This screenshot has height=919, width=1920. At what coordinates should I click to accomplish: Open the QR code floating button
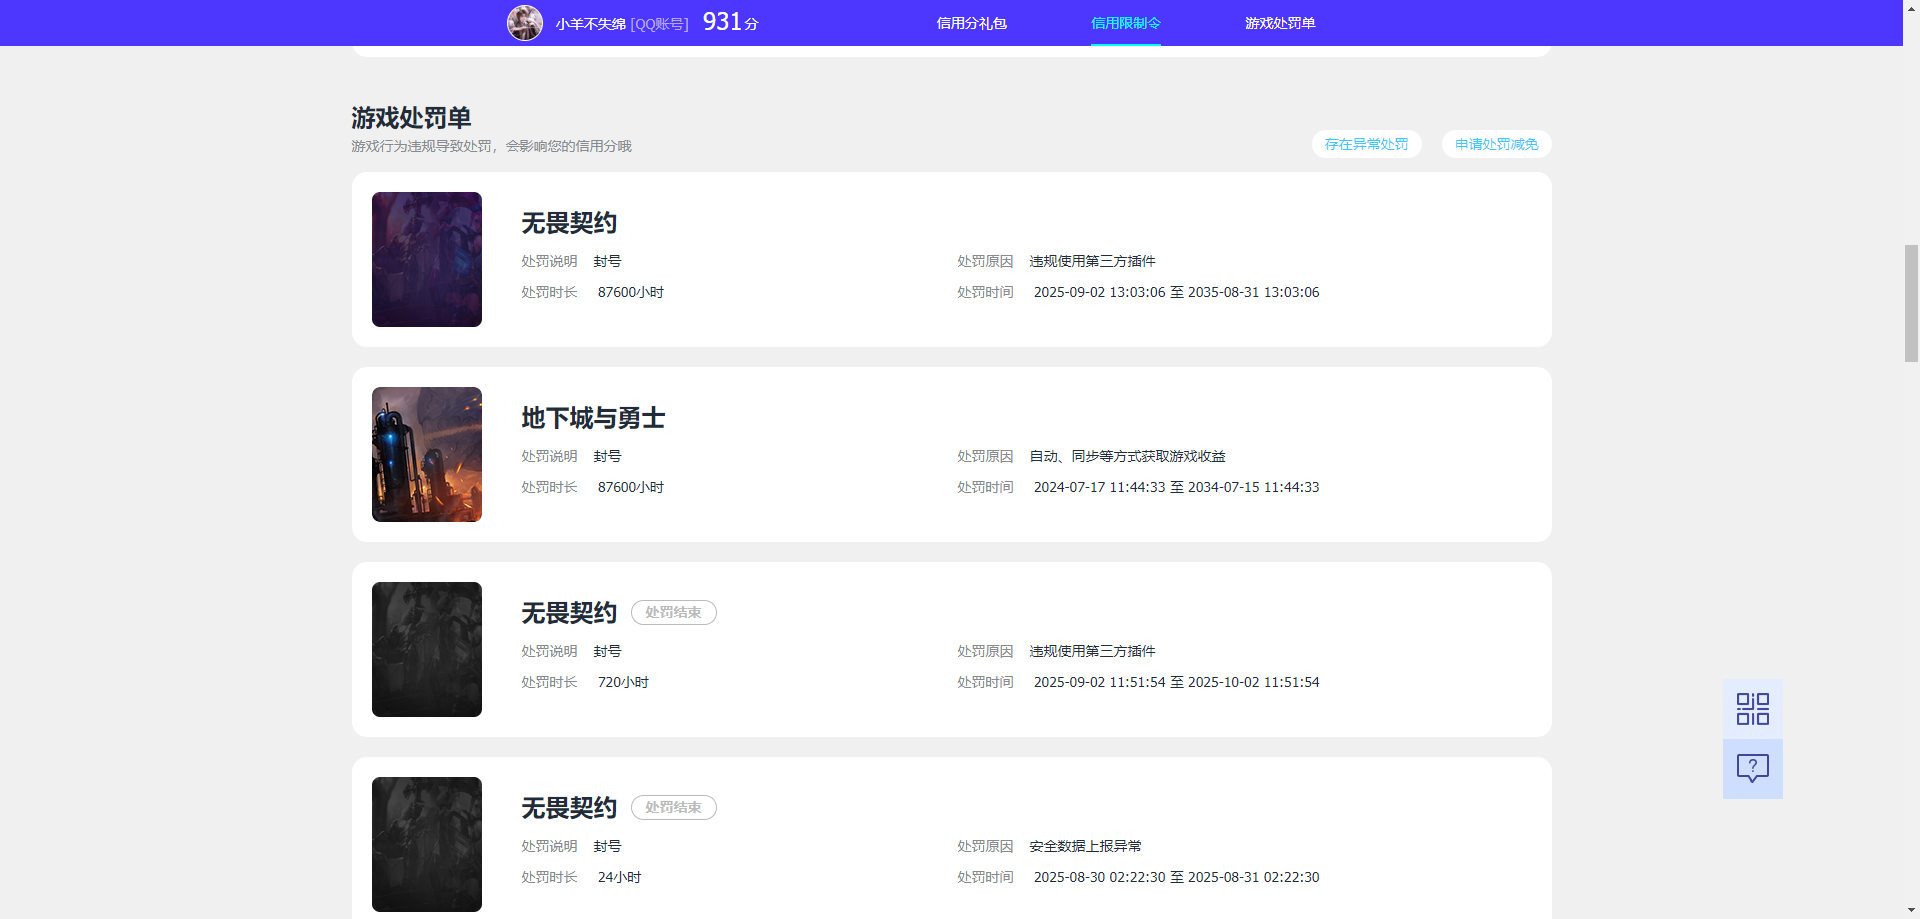point(1753,709)
